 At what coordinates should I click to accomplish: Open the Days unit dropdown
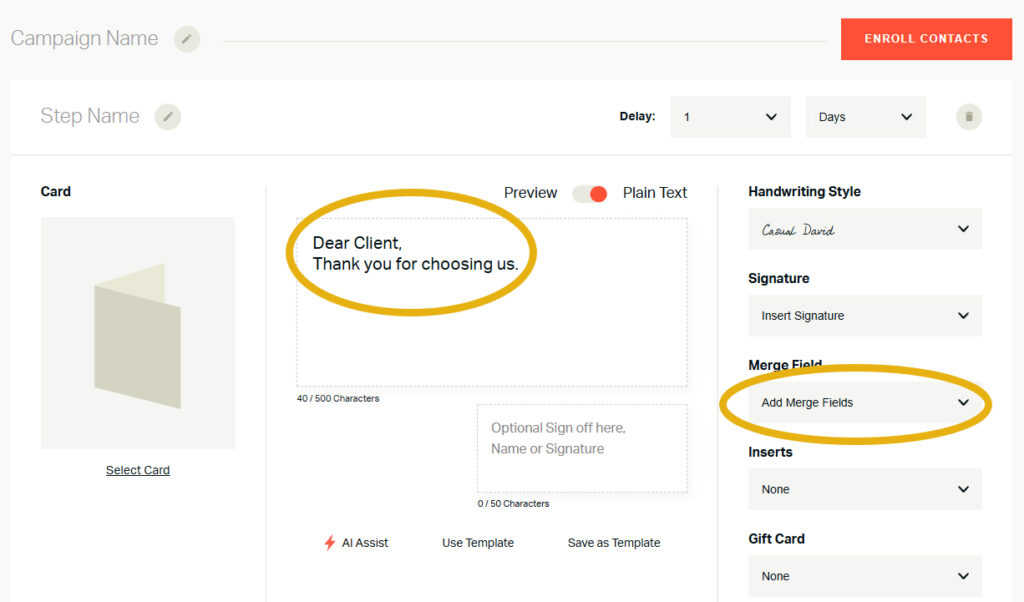[865, 117]
